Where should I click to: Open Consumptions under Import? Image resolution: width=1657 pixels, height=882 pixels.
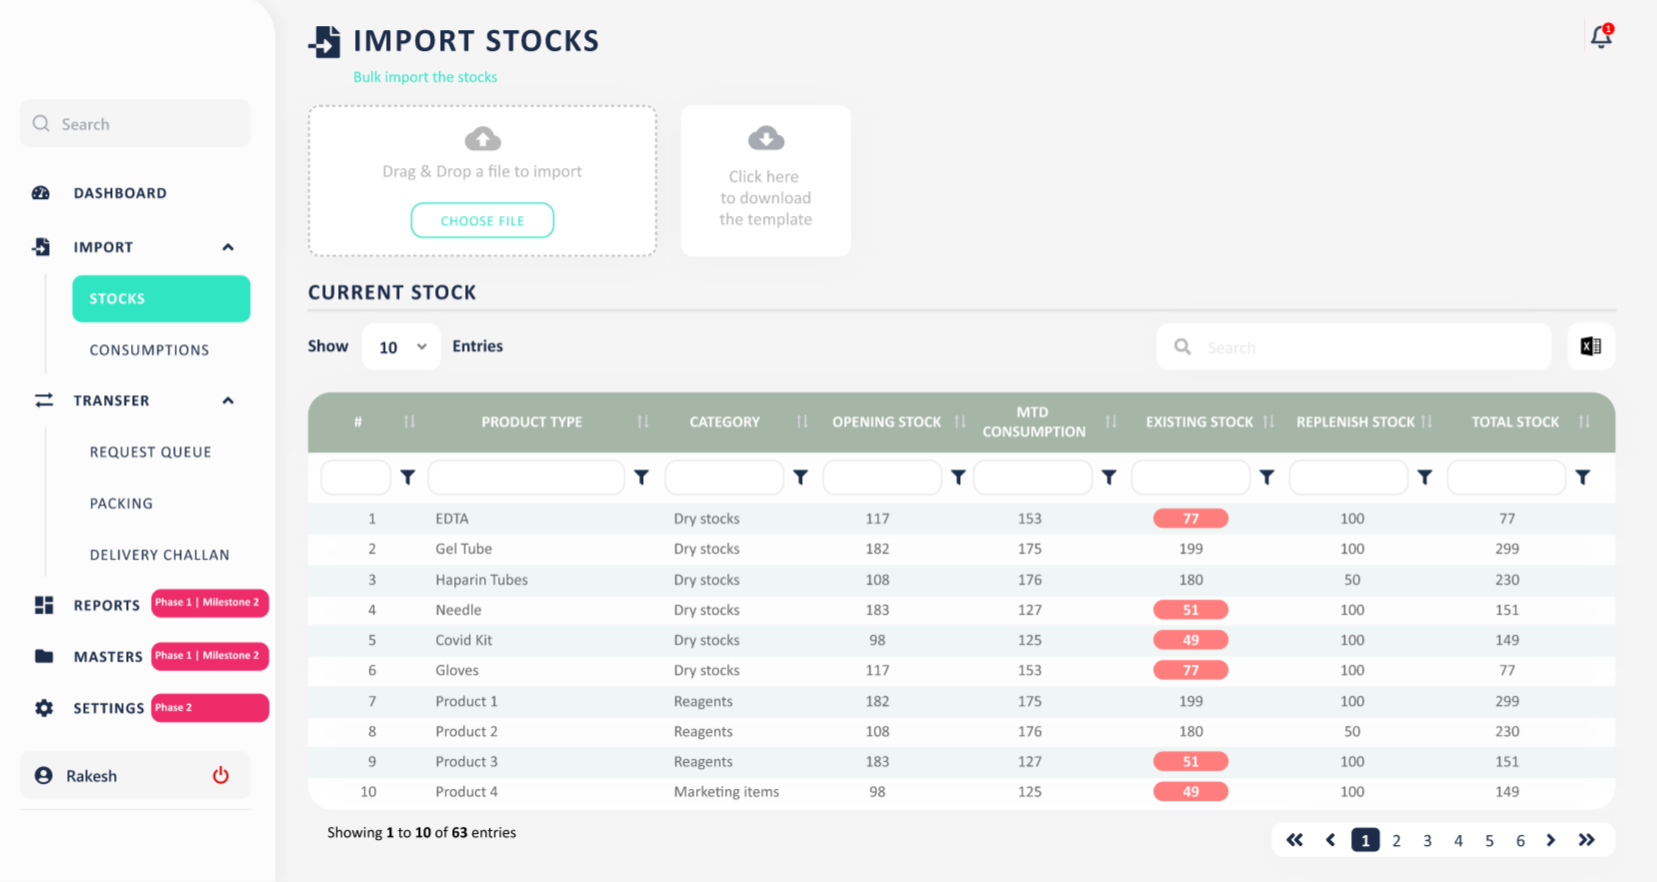[149, 350]
